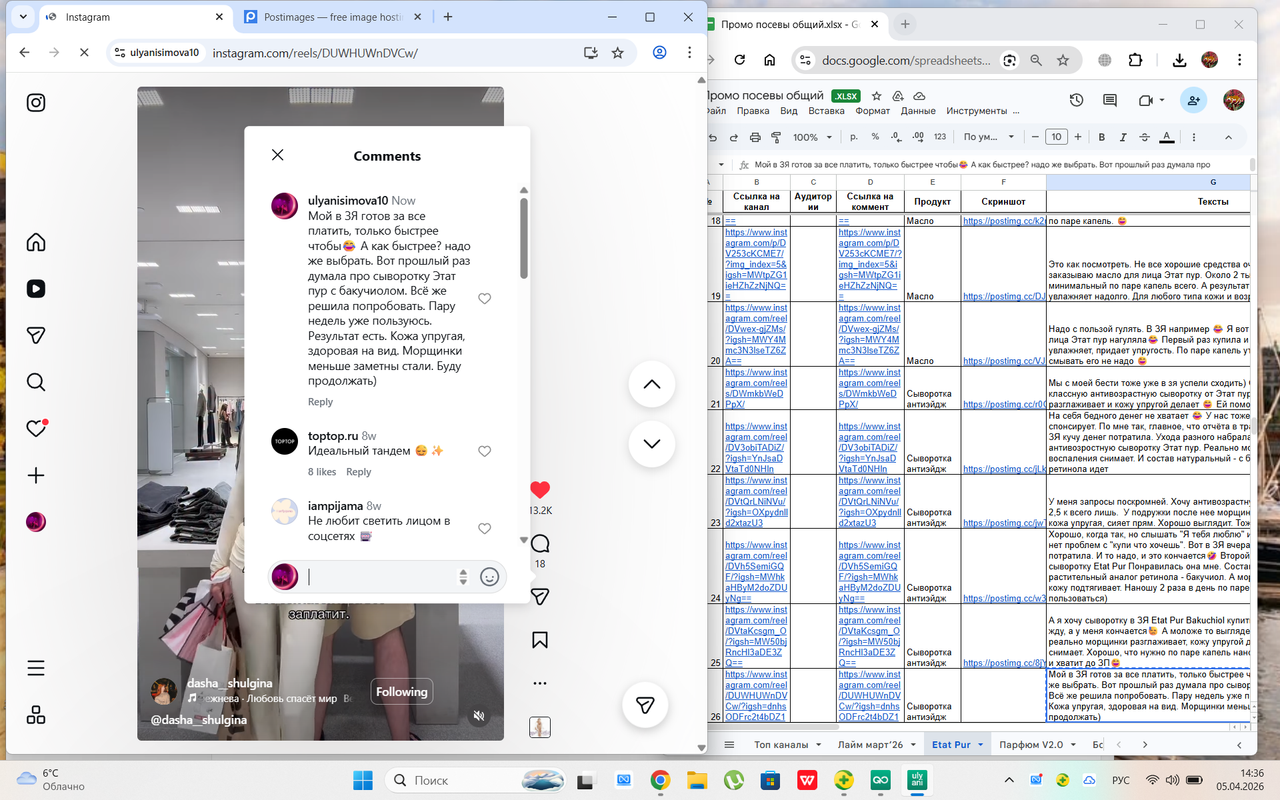
Task: Share the reel via paper plane under comments
Action: click(540, 596)
